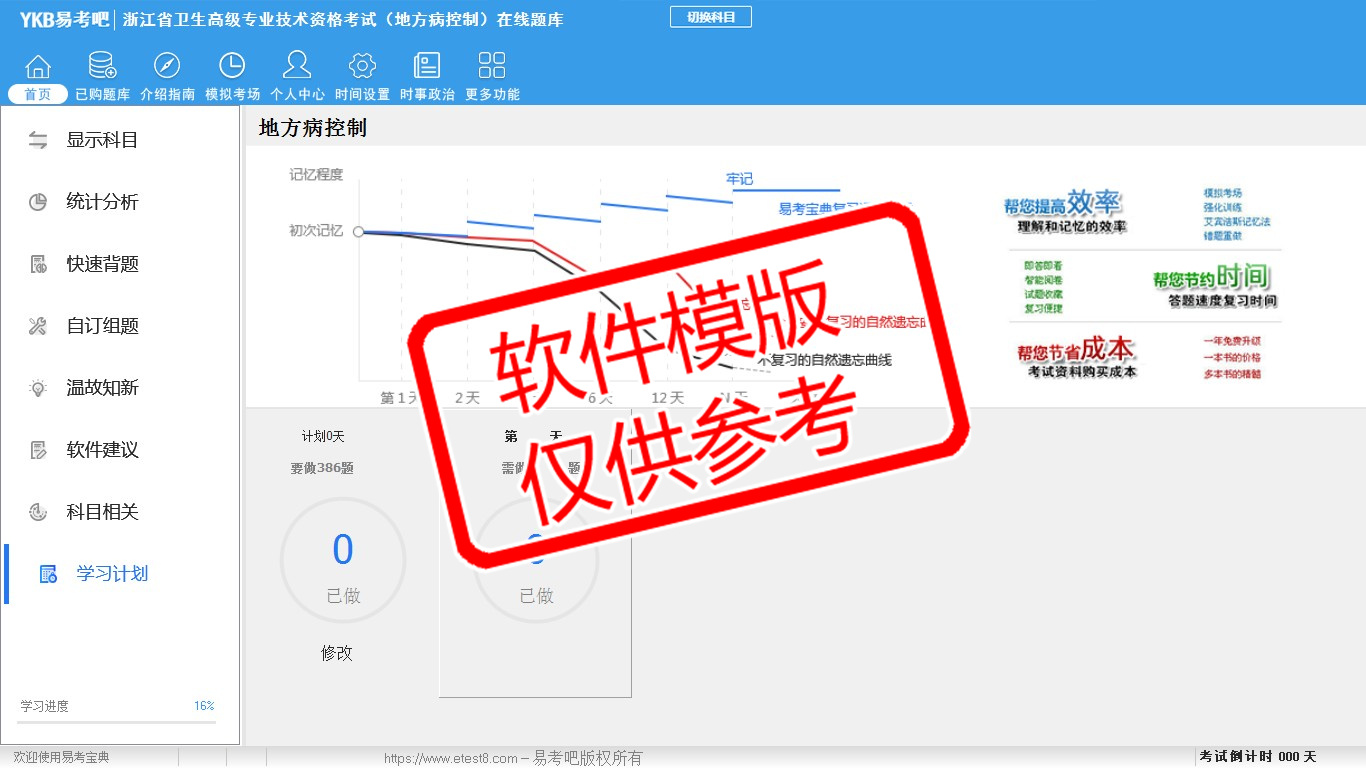Click the YKB易考吧 logo
Viewport: 1366px width, 768px height.
click(64, 19)
